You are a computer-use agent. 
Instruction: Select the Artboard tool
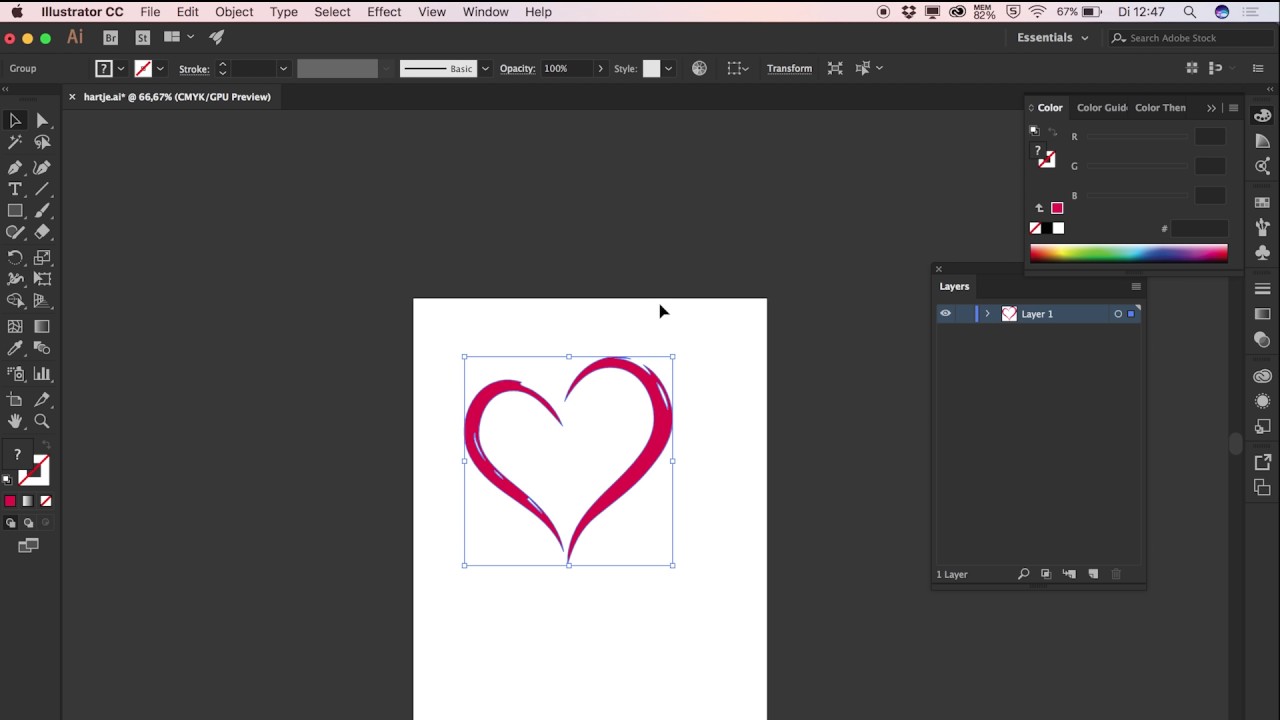pyautogui.click(x=15, y=400)
